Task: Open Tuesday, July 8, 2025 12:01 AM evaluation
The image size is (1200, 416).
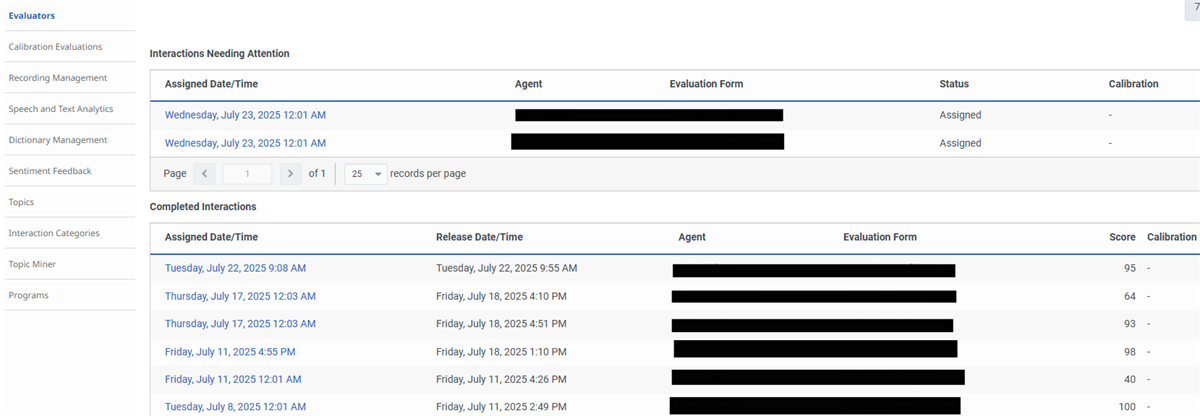Action: [235, 406]
